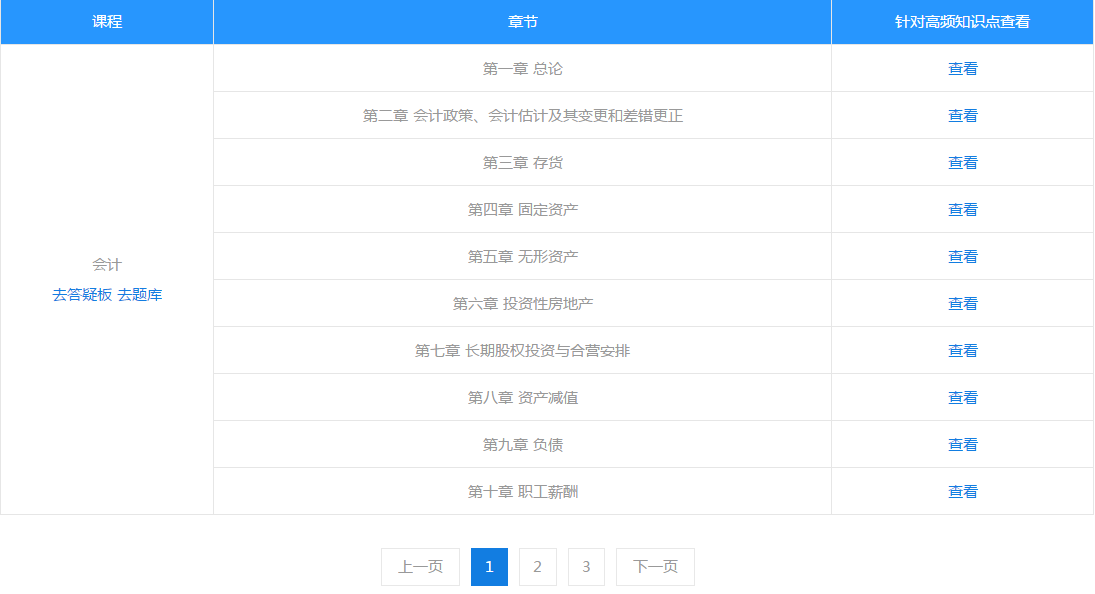Click 查看 for 第七章 长期股权投资与合营安排

tap(962, 351)
